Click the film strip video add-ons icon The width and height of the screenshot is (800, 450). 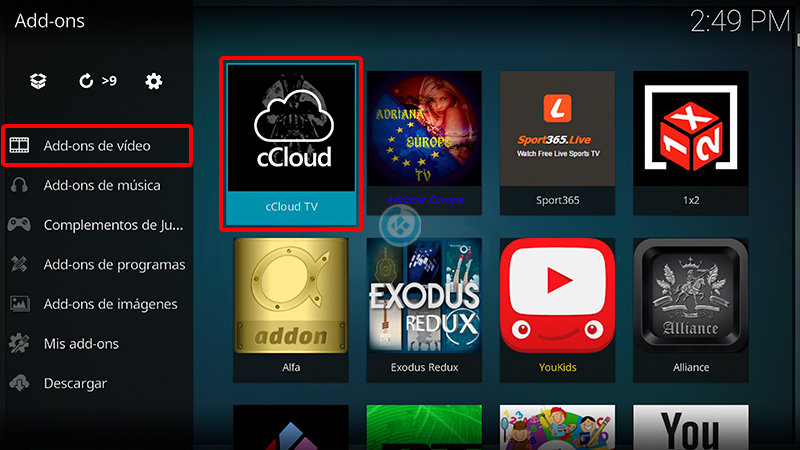[19, 145]
